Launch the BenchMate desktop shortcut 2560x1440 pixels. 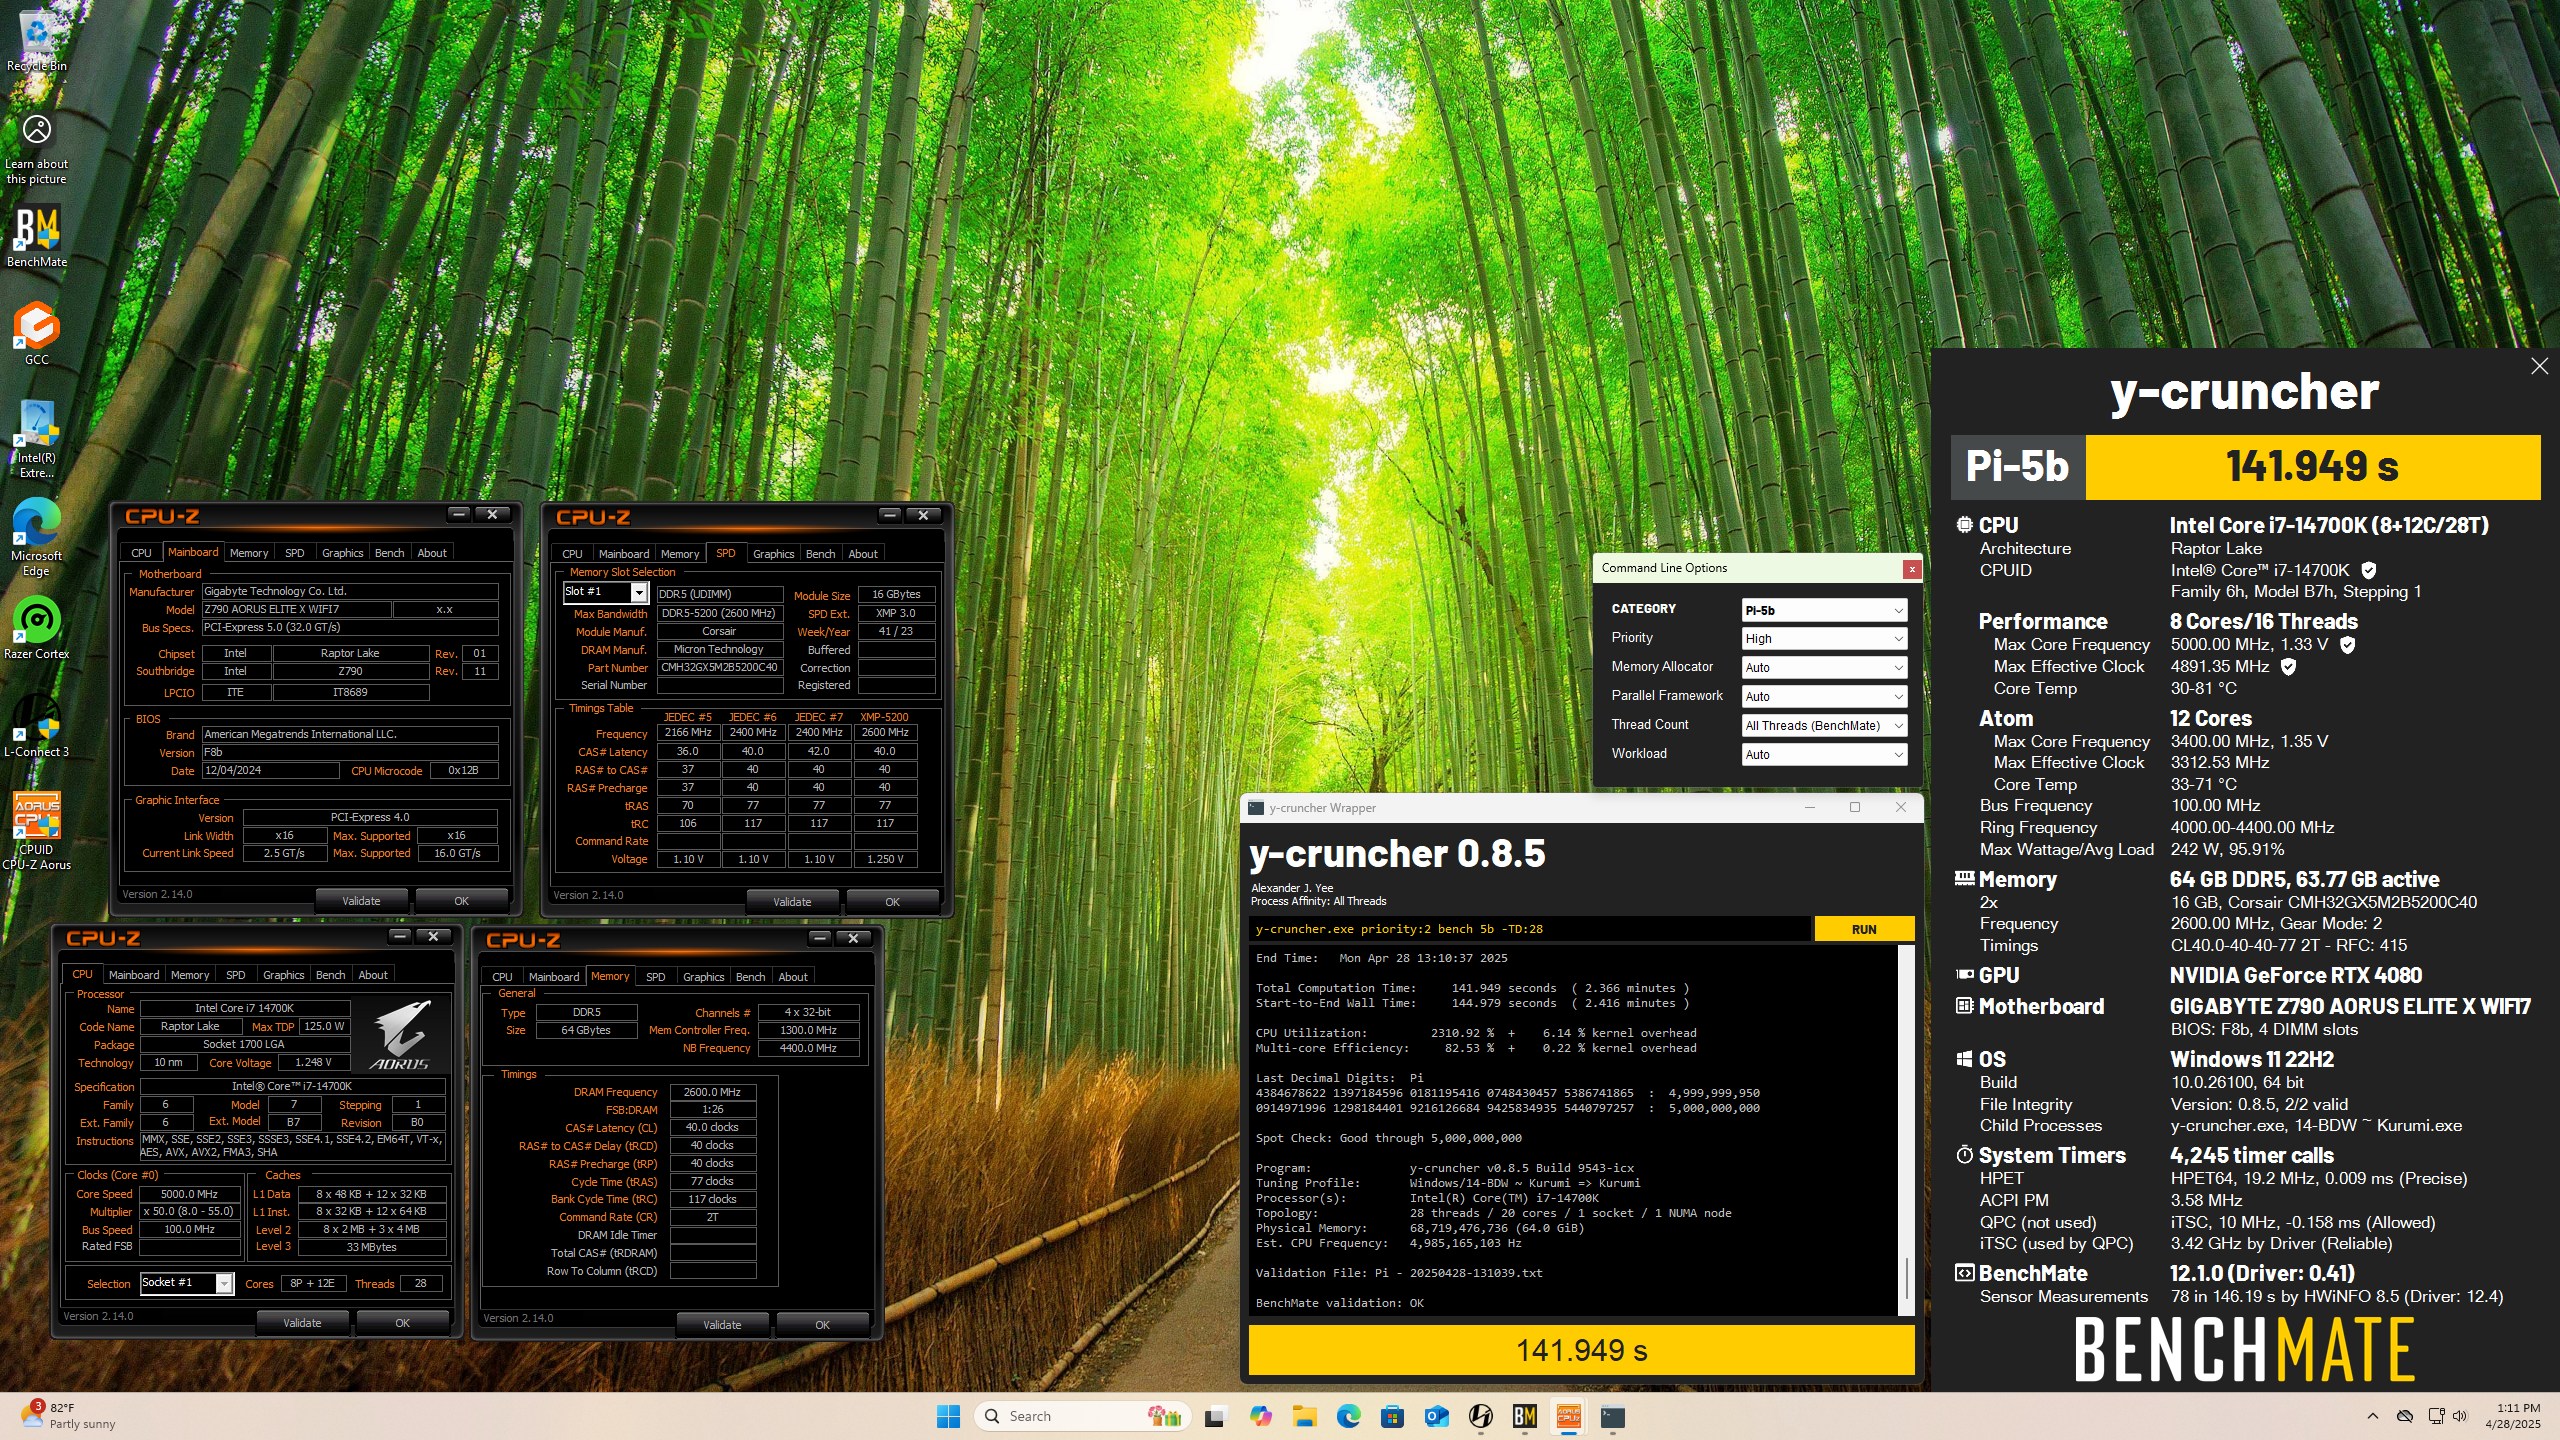tap(36, 237)
